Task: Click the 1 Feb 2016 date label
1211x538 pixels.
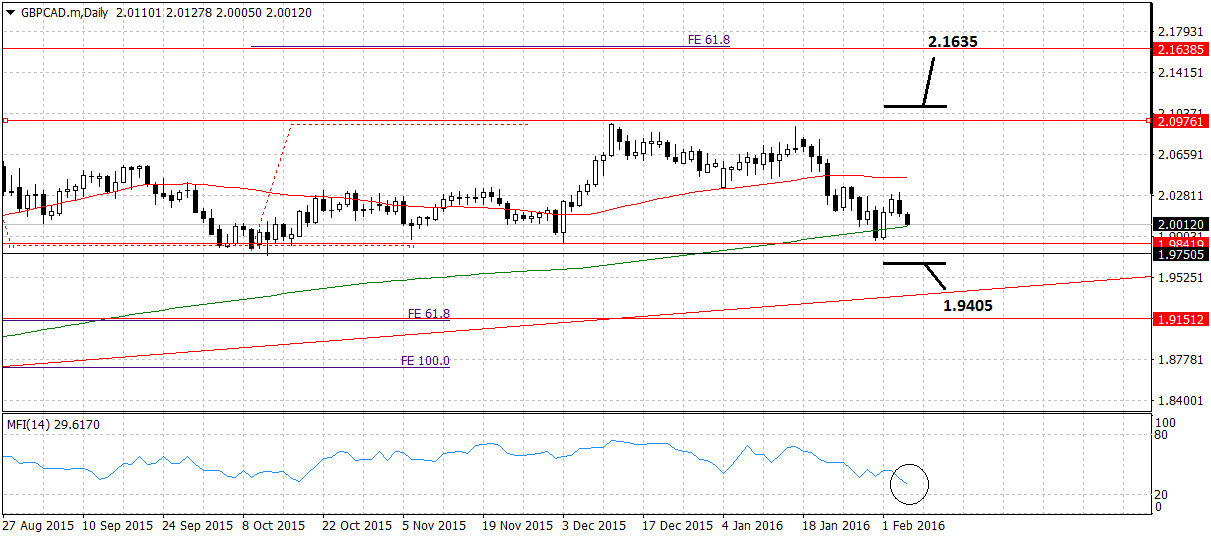Action: [x=913, y=525]
